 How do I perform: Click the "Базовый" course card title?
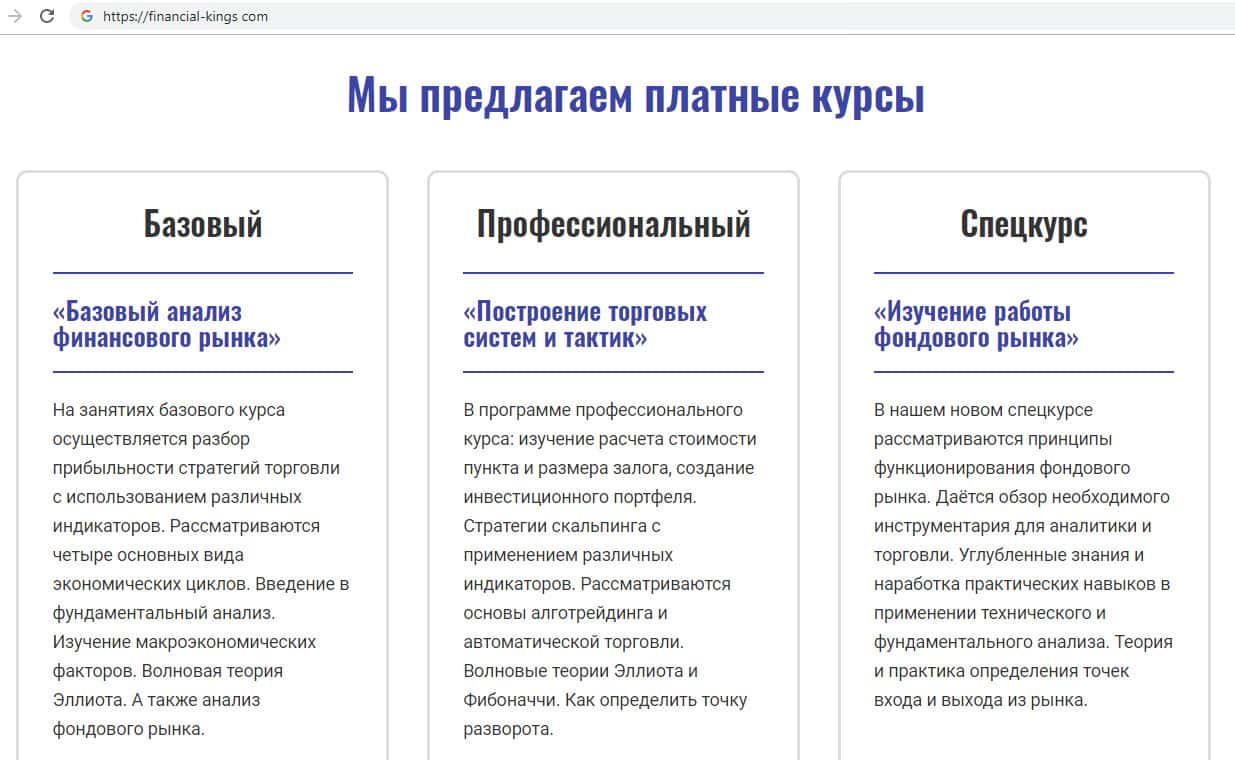tap(203, 223)
